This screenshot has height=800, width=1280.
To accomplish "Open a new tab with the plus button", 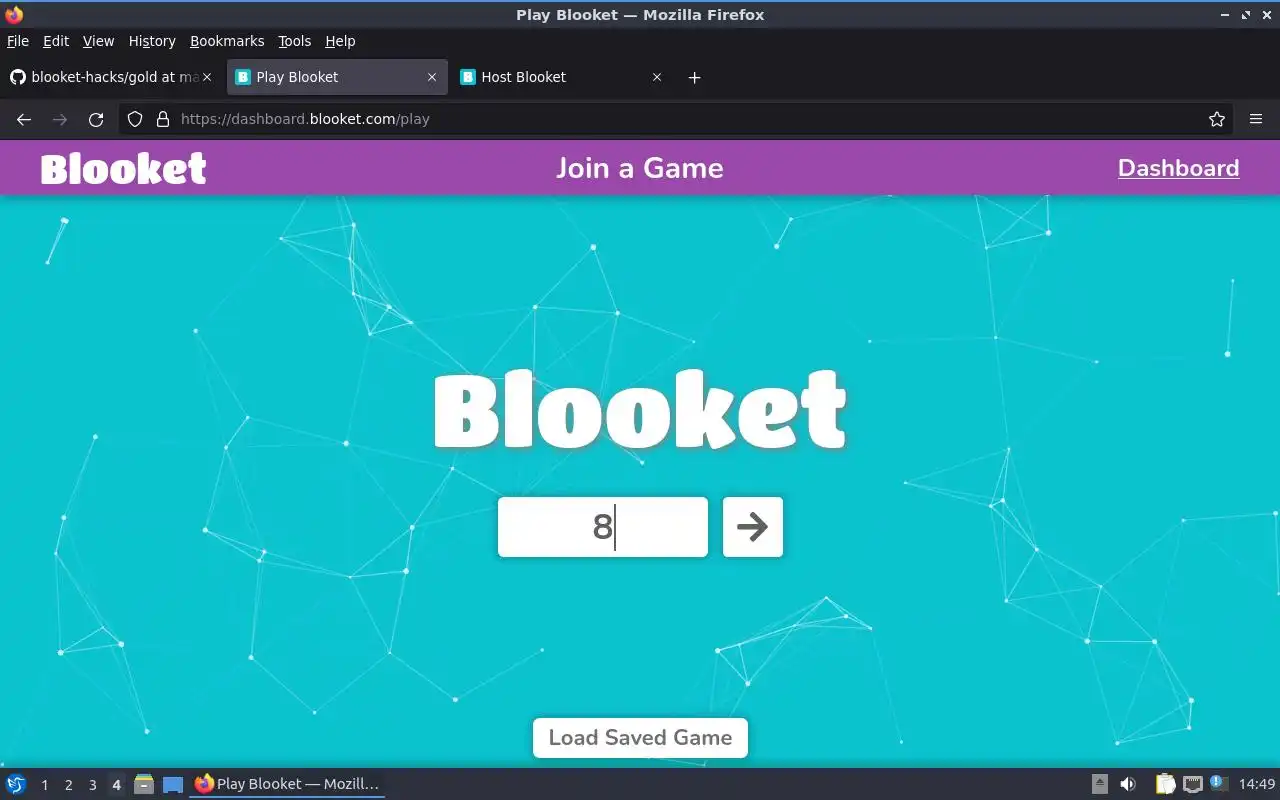I will [695, 77].
